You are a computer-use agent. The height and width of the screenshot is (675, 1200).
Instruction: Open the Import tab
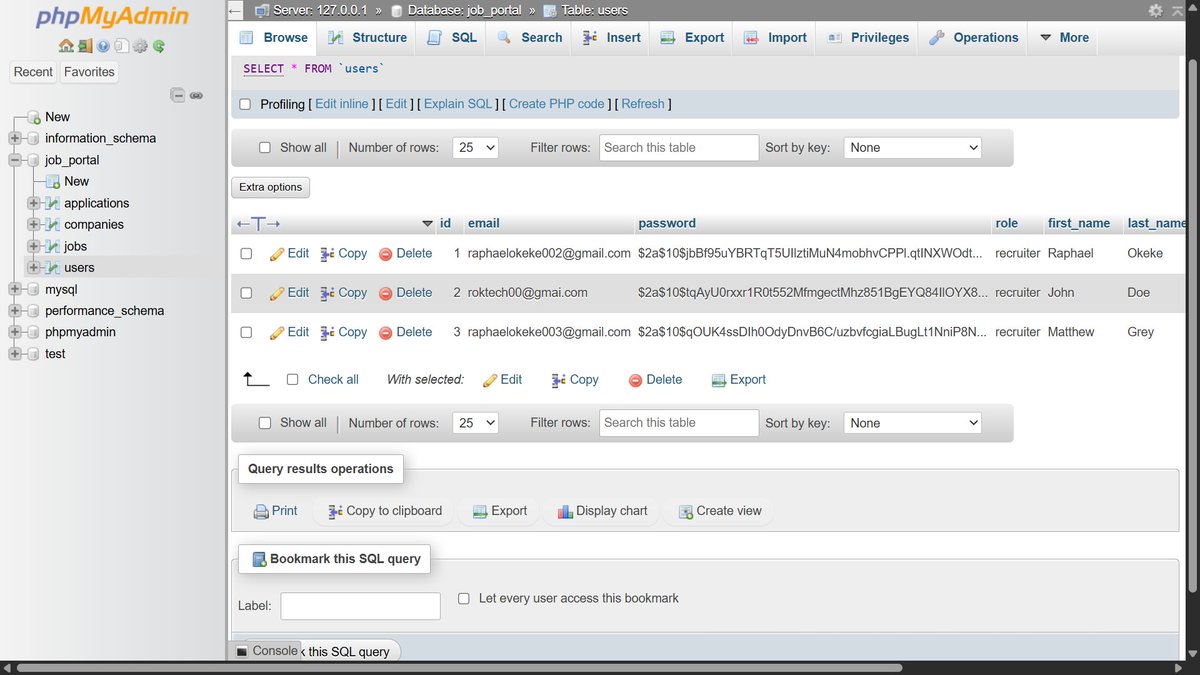pos(776,37)
